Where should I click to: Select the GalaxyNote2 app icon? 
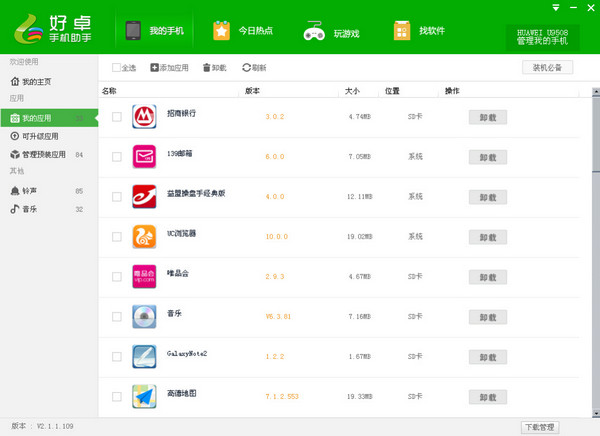[x=144, y=356]
